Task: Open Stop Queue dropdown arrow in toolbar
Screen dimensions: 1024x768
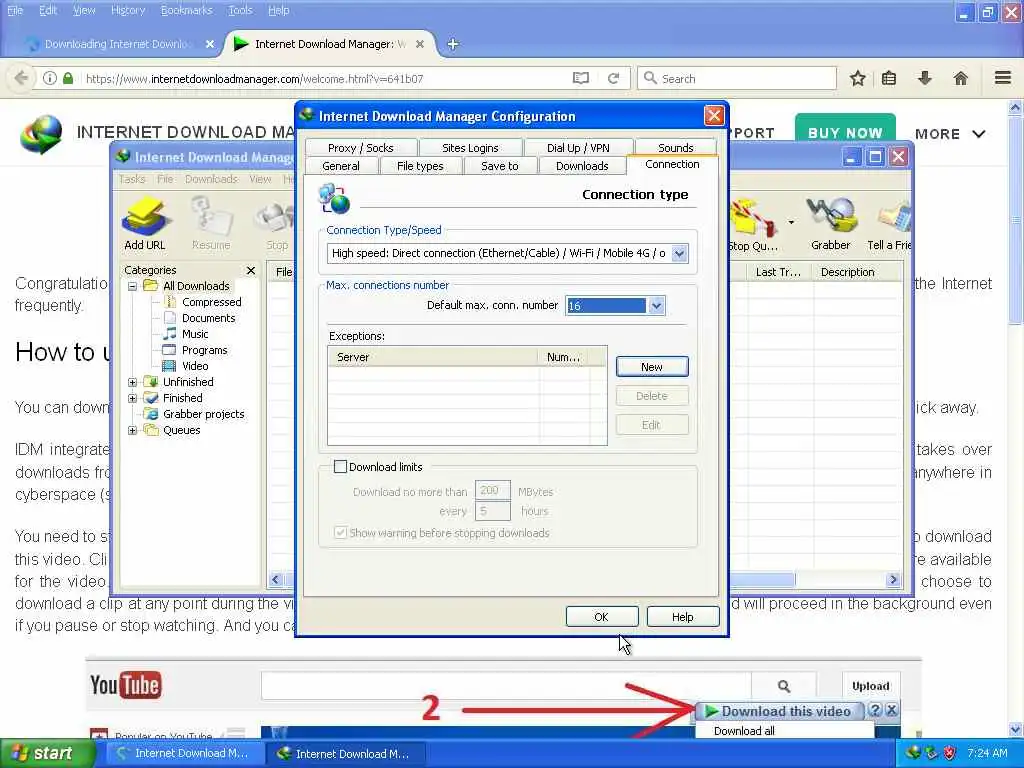Action: pos(791,222)
